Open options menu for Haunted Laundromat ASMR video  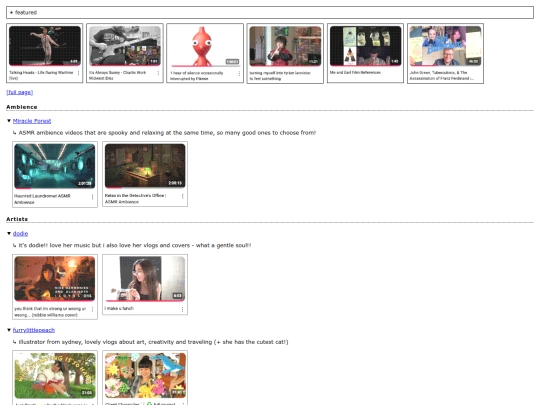click(x=92, y=197)
